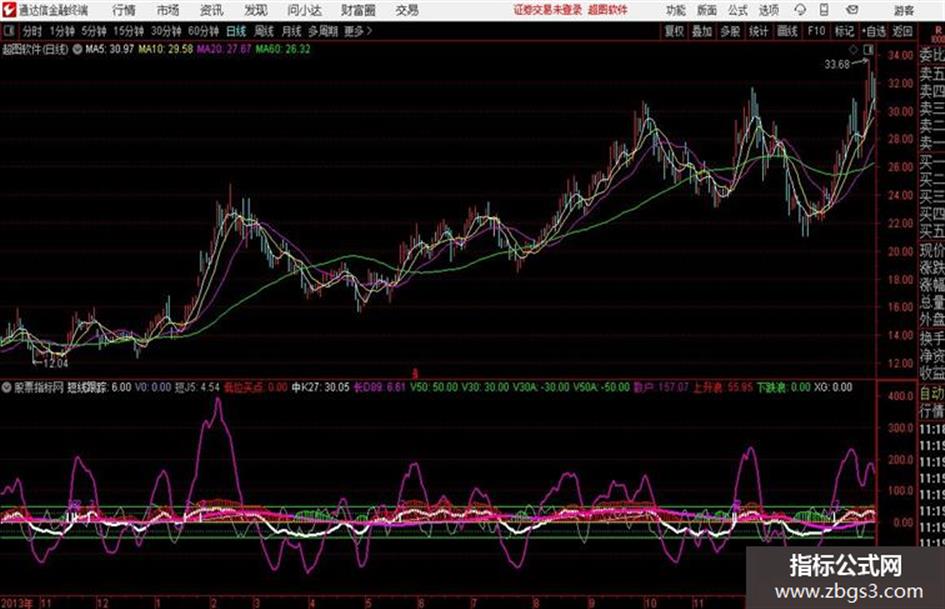Screen dimensions: 945x609
Task: Open the 行情 menu
Action: click(x=124, y=10)
